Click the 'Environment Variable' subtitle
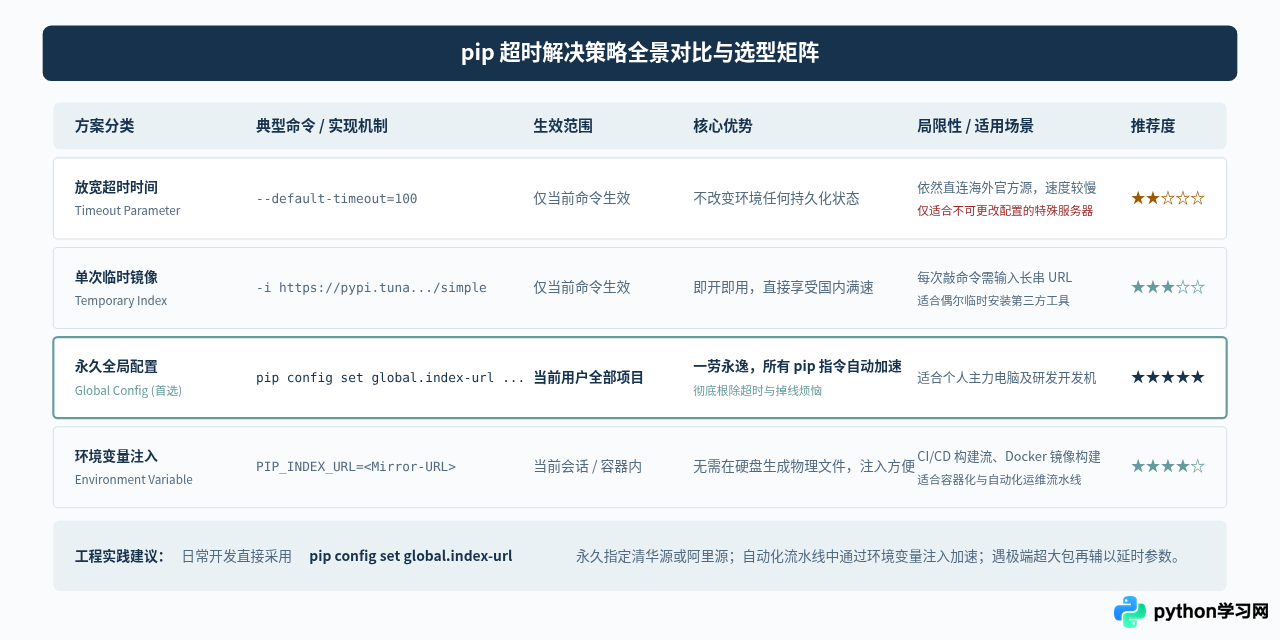The width and height of the screenshot is (1280, 640). click(134, 480)
